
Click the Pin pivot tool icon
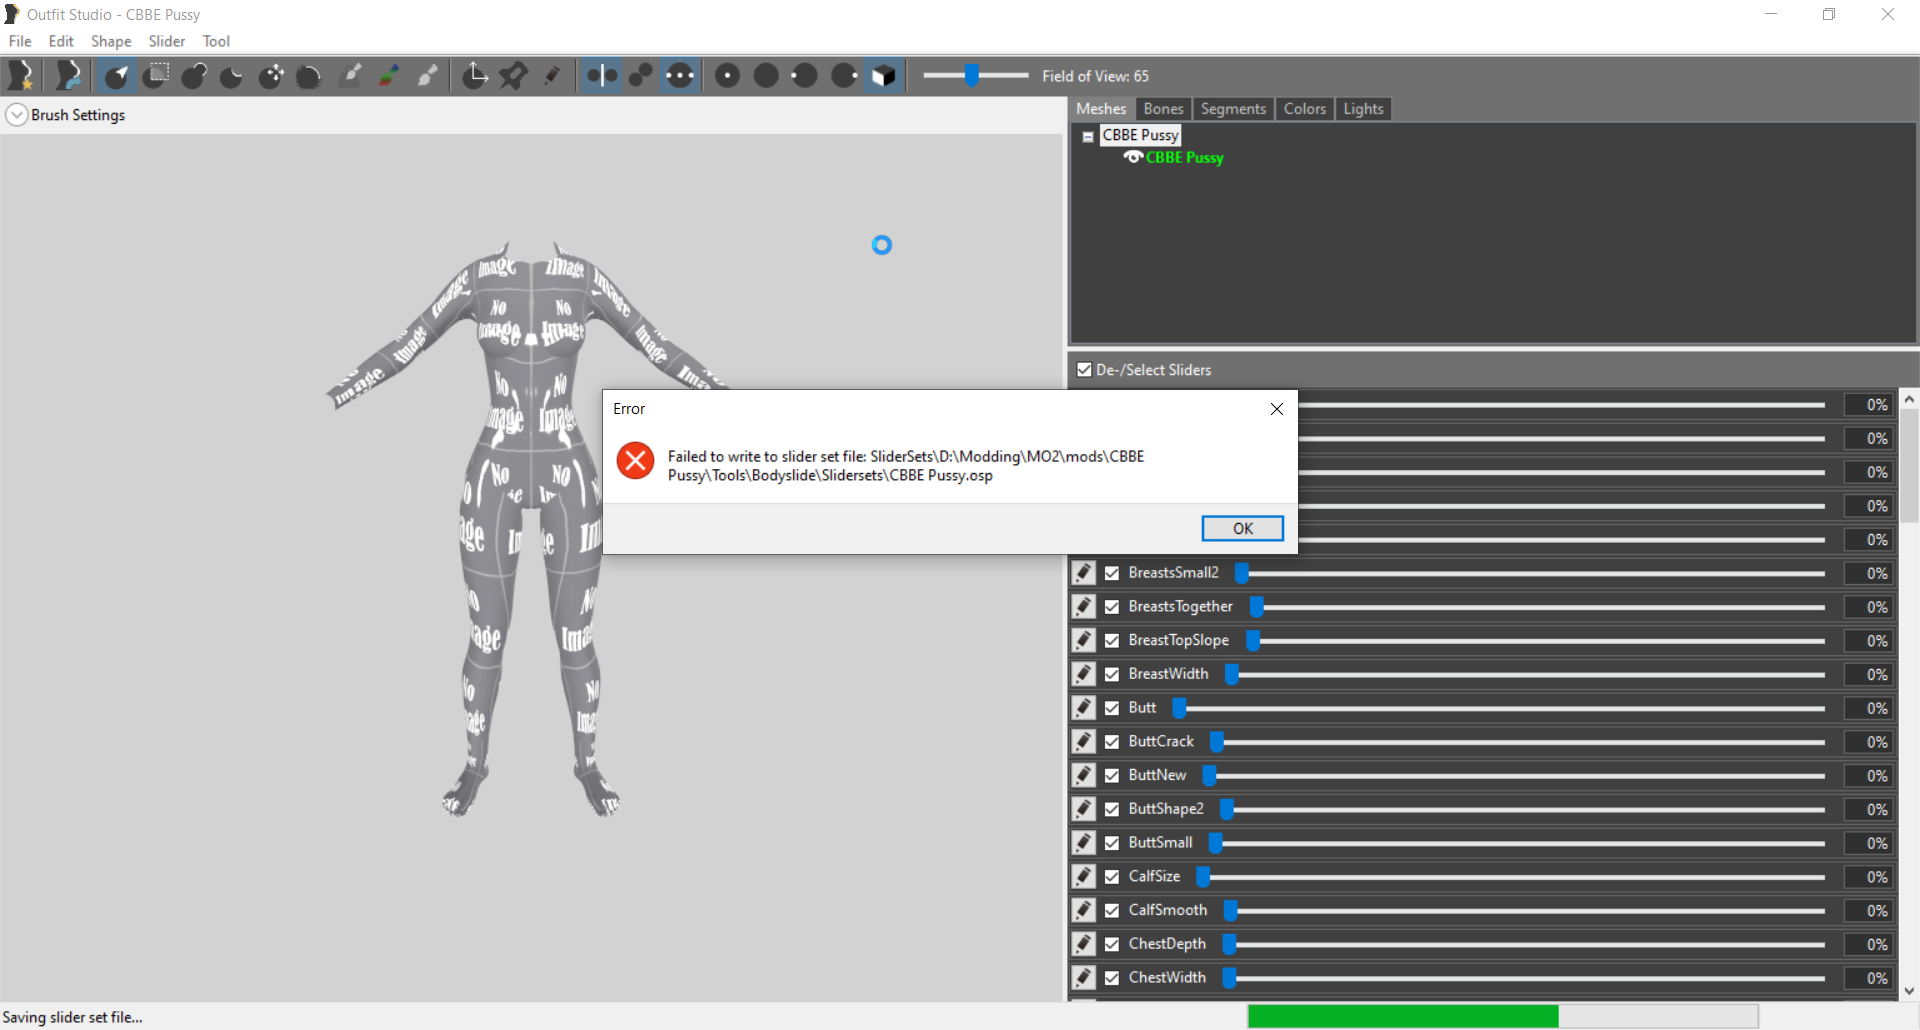pyautogui.click(x=513, y=75)
